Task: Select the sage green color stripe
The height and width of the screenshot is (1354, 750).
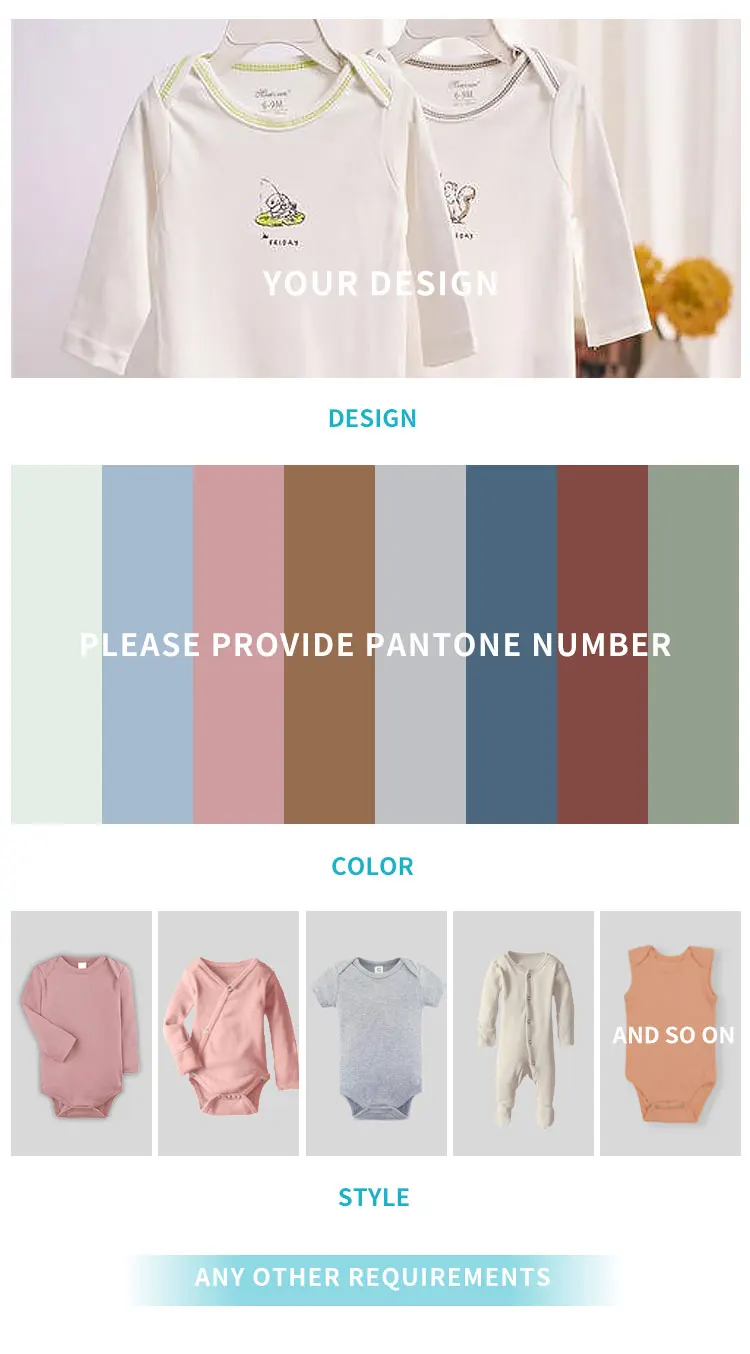Action: click(x=693, y=644)
